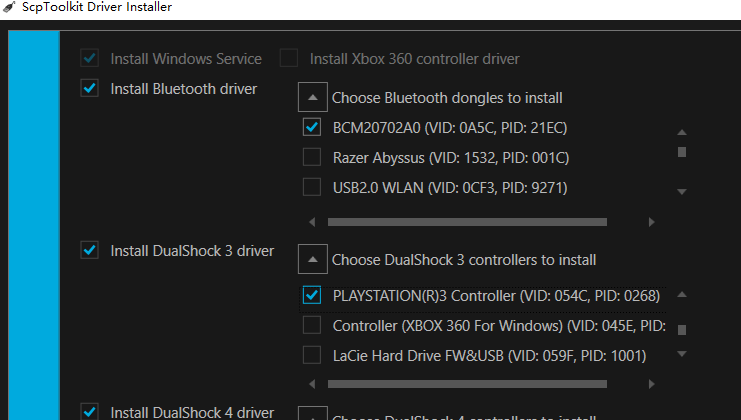Click DualShock 3 list vertical scrollbar thumb
The width and height of the screenshot is (741, 420).
[681, 330]
